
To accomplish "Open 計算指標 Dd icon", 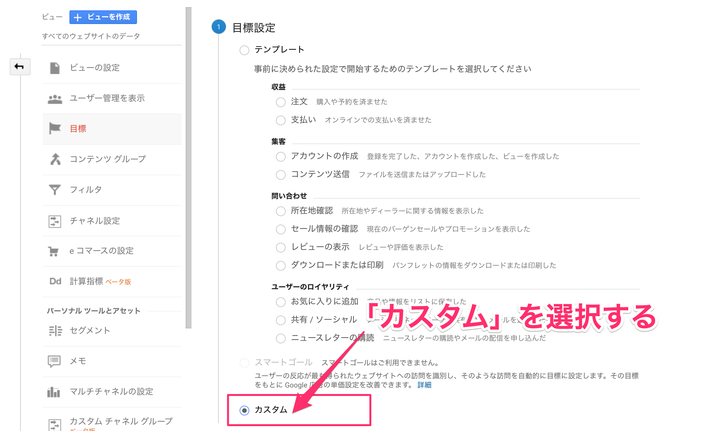I will [54, 281].
